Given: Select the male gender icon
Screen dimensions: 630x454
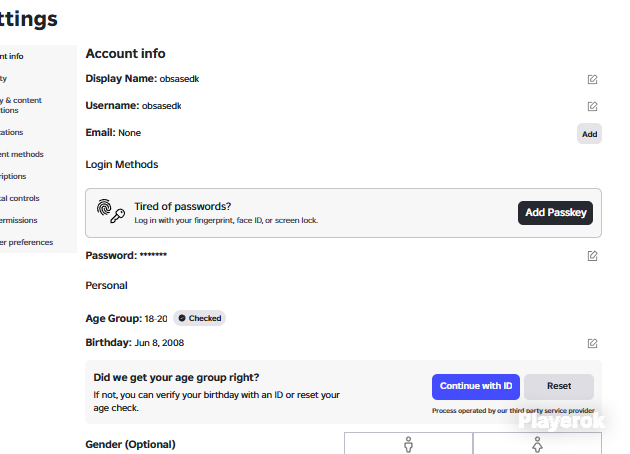Looking at the screenshot, I should pyautogui.click(x=408, y=444).
